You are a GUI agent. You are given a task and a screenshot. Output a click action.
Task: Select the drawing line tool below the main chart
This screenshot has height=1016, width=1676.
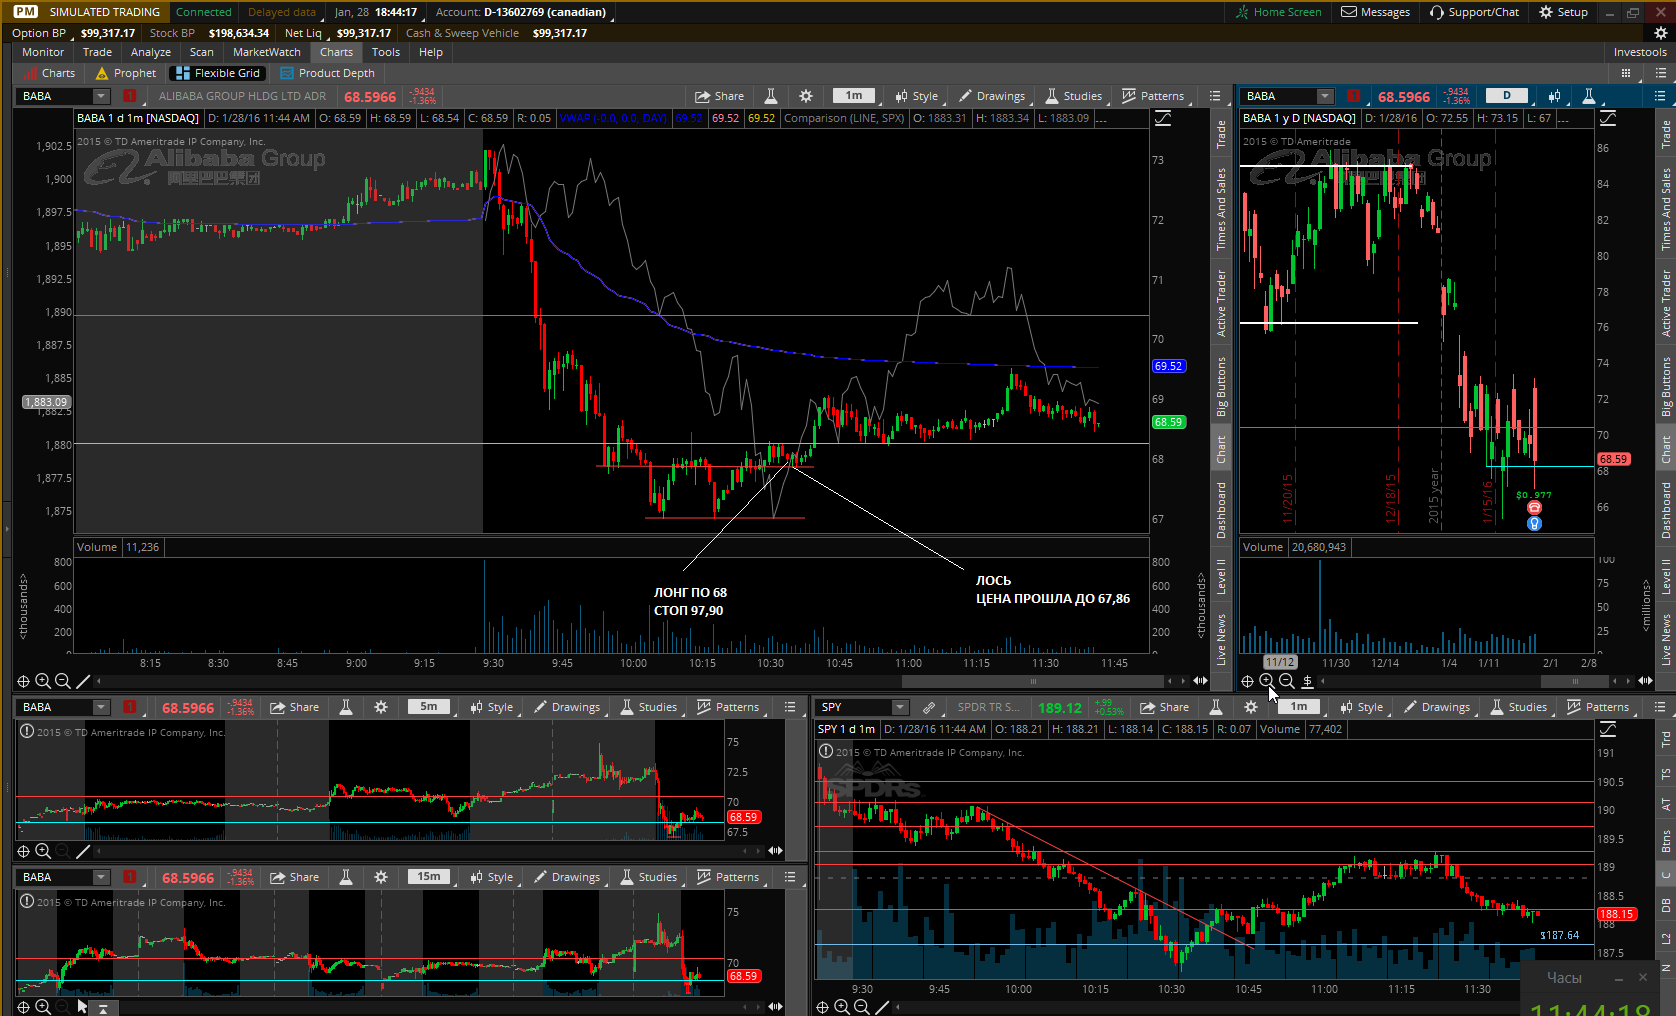[x=83, y=681]
